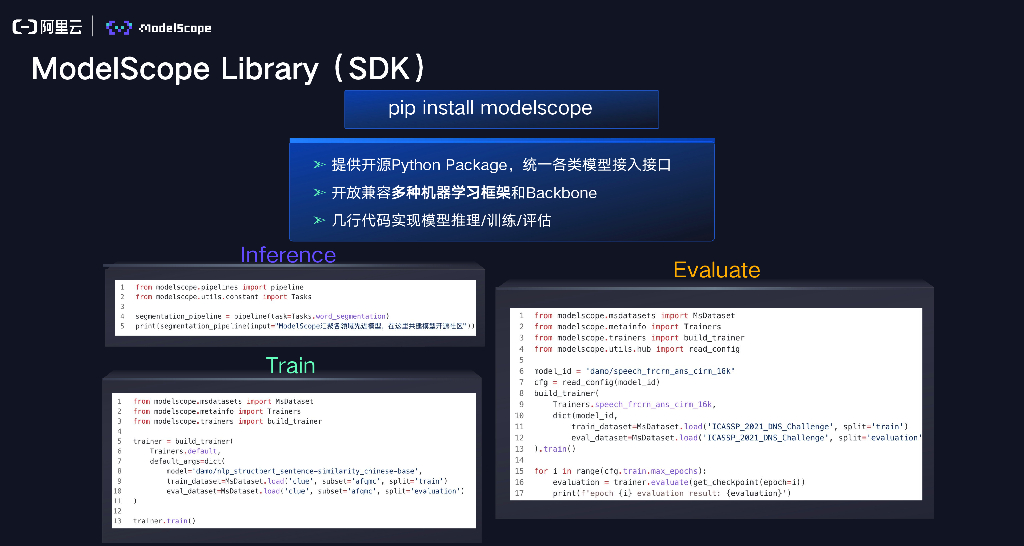Click the model='damo/nlp_structbert_sentence-similarity_chinese-base' line
1024x546 pixels.
(x=295, y=471)
